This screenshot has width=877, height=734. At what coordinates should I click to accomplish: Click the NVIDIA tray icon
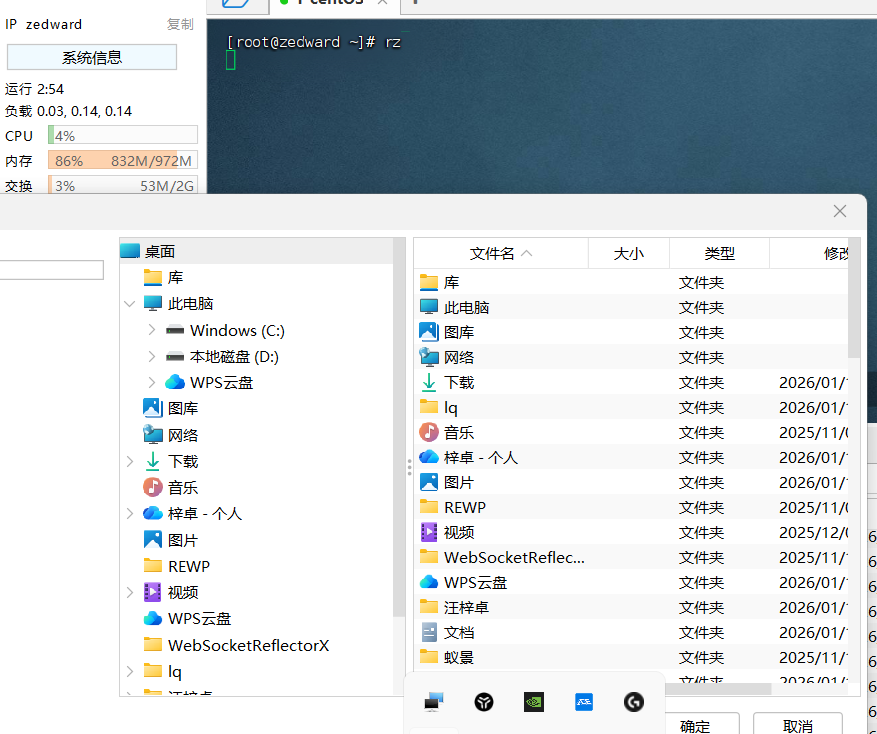coord(534,702)
